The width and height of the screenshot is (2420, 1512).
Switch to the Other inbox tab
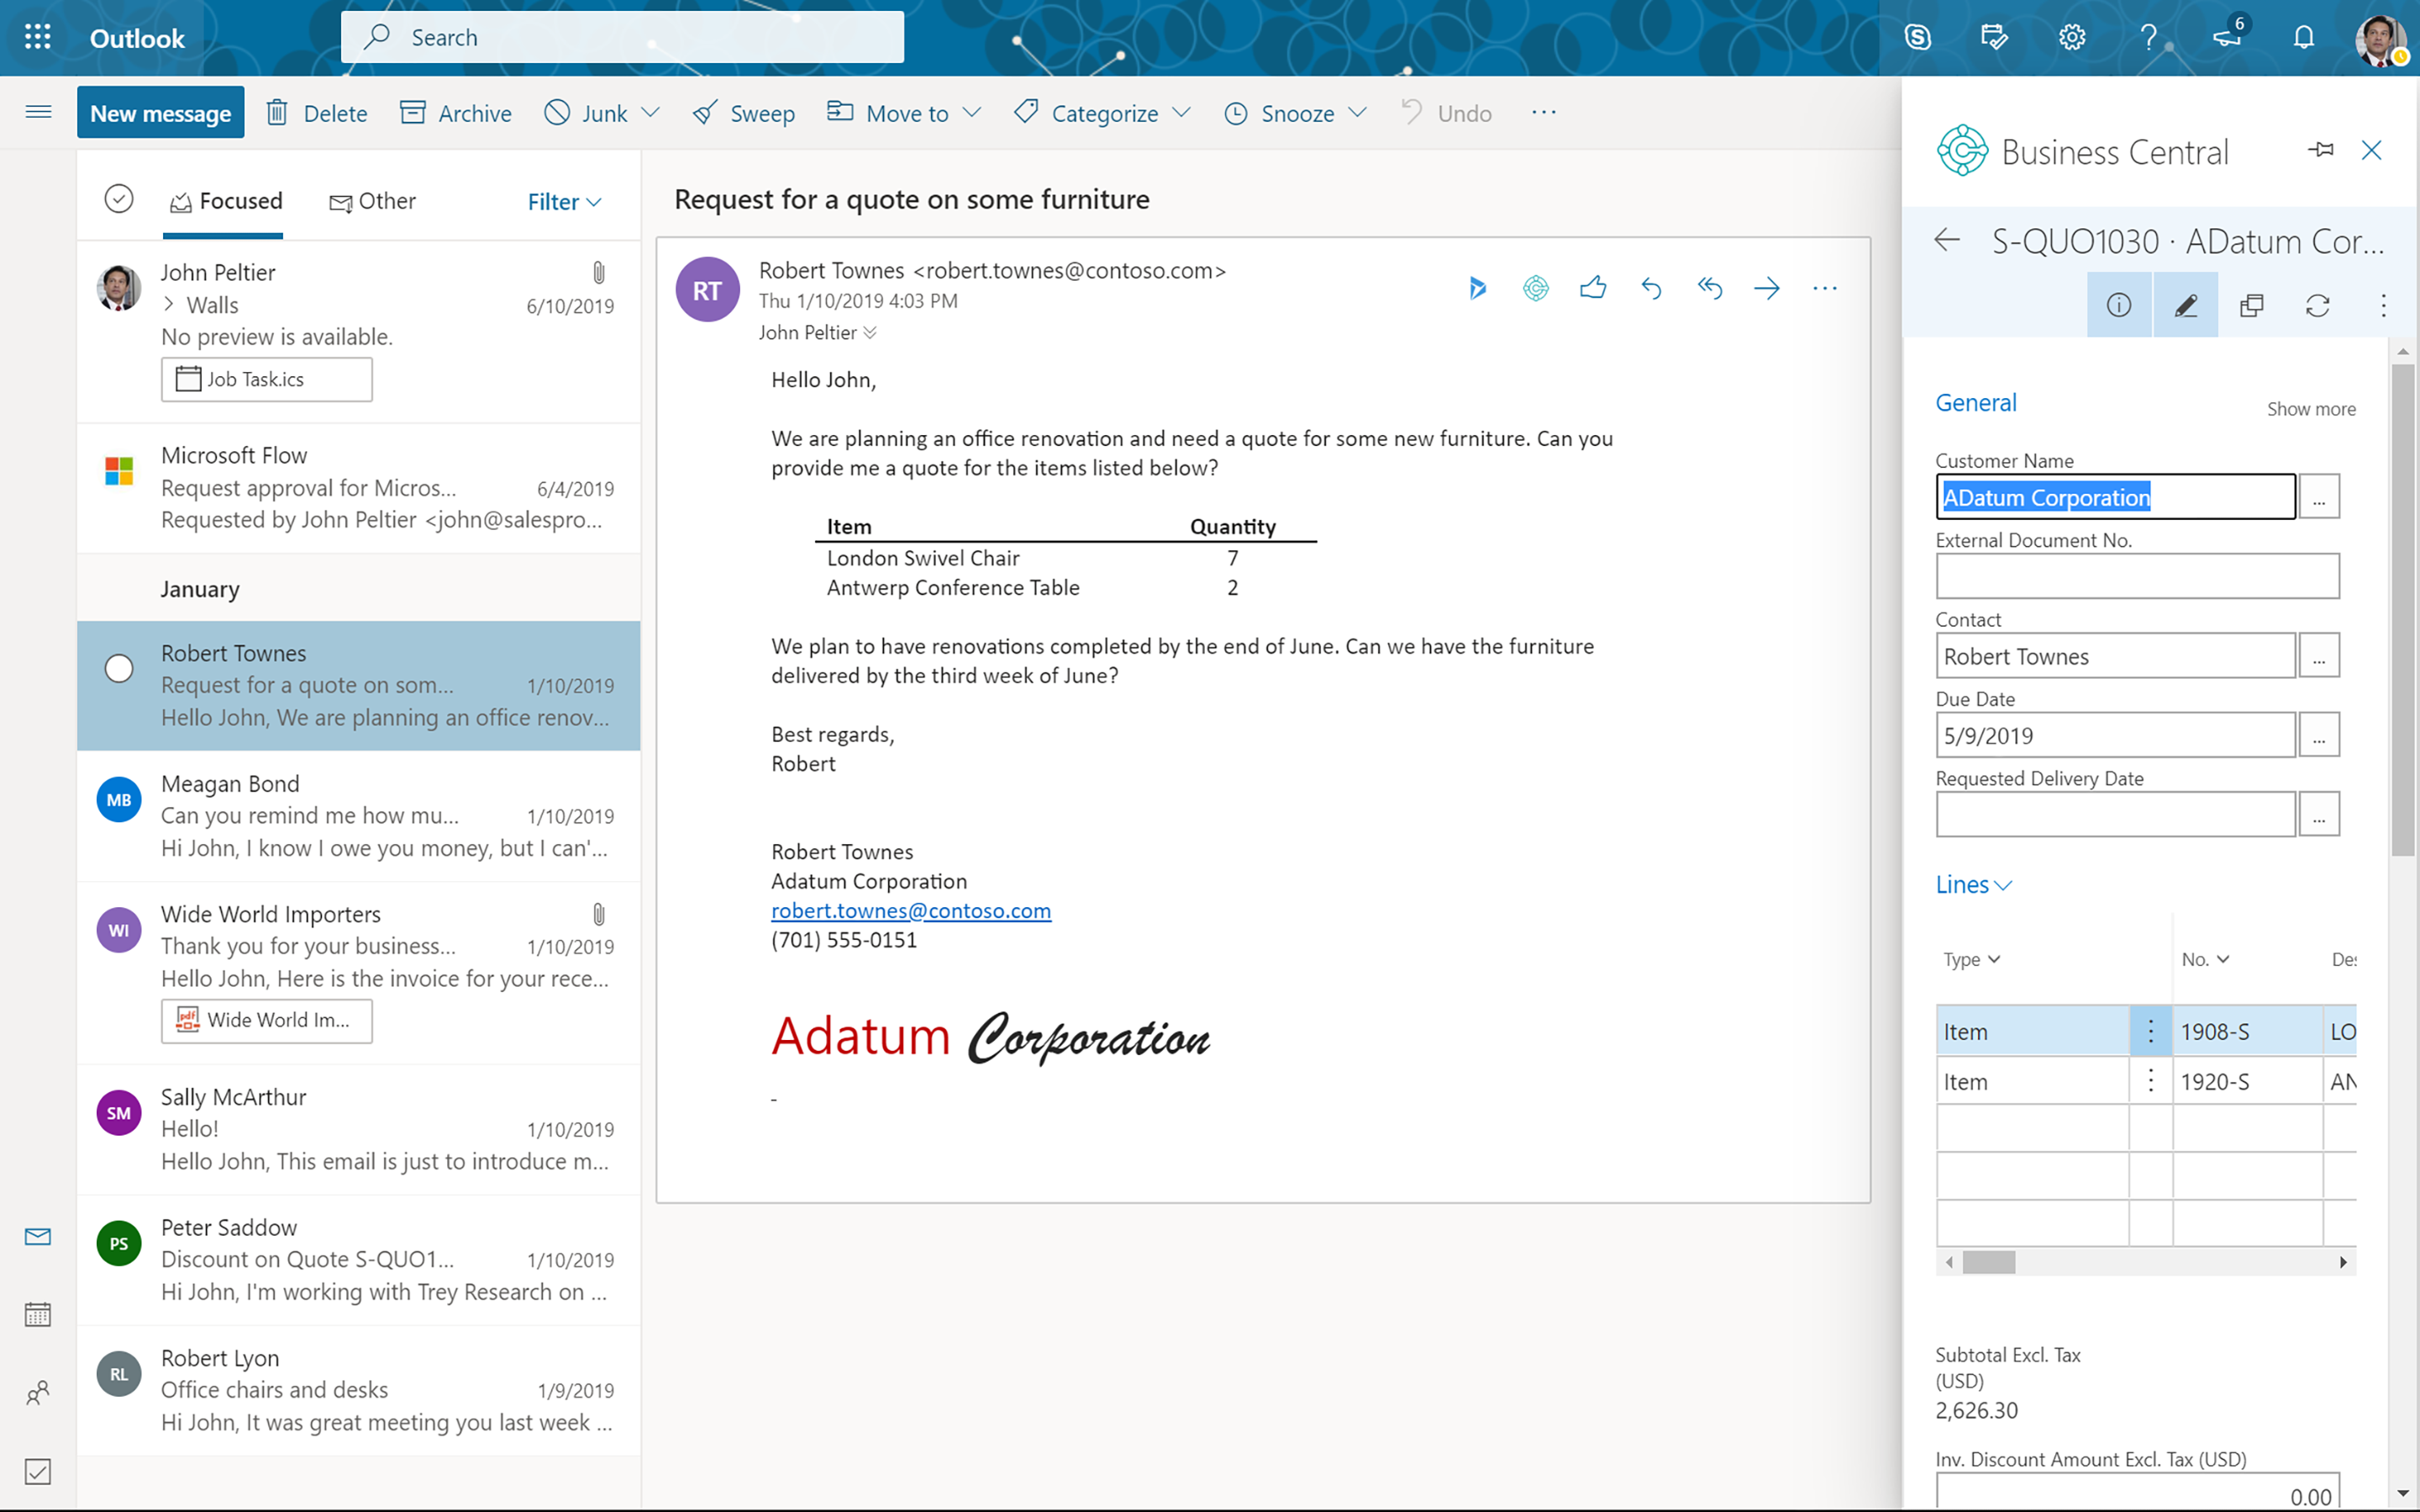pos(374,201)
